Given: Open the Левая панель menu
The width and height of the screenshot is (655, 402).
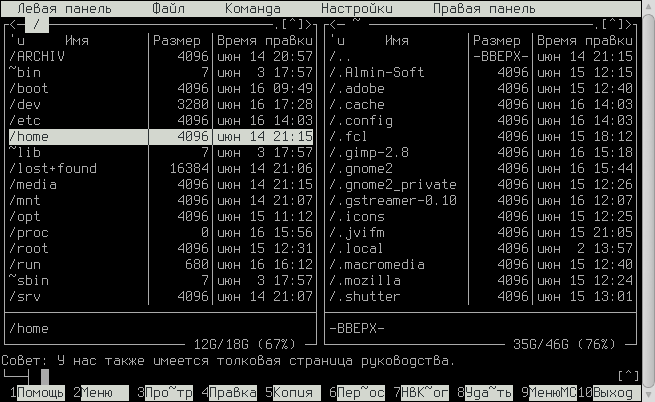Looking at the screenshot, I should [64, 8].
